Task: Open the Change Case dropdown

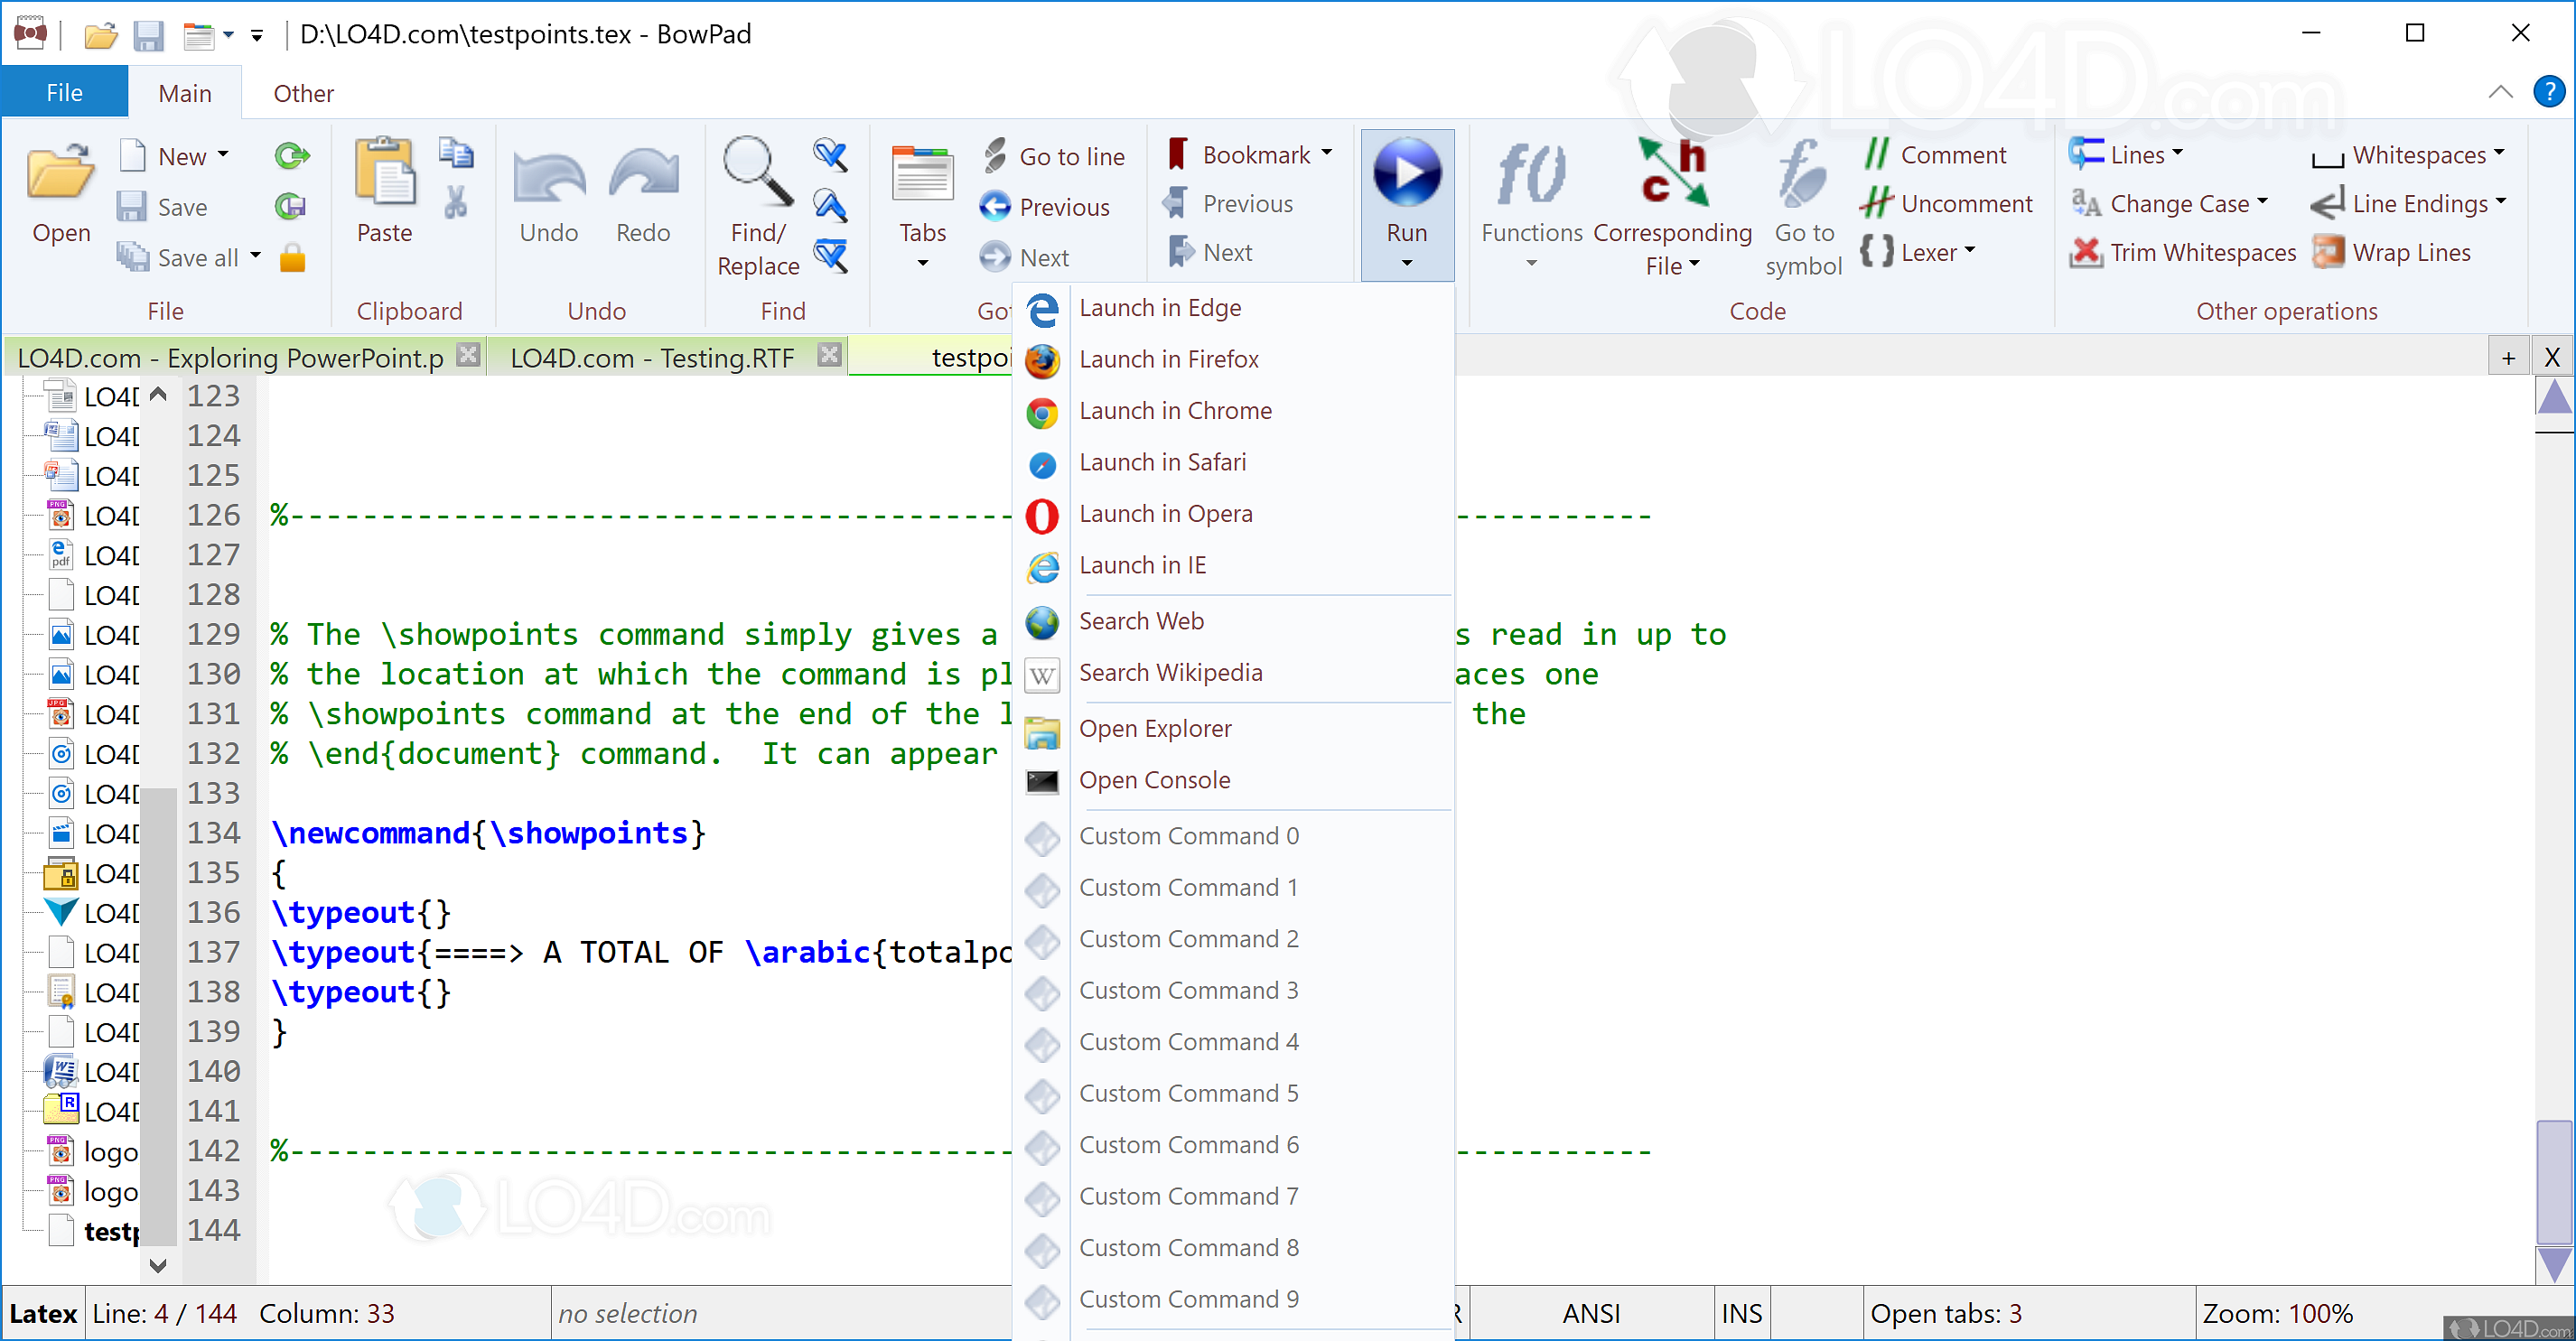Action: click(2168, 203)
